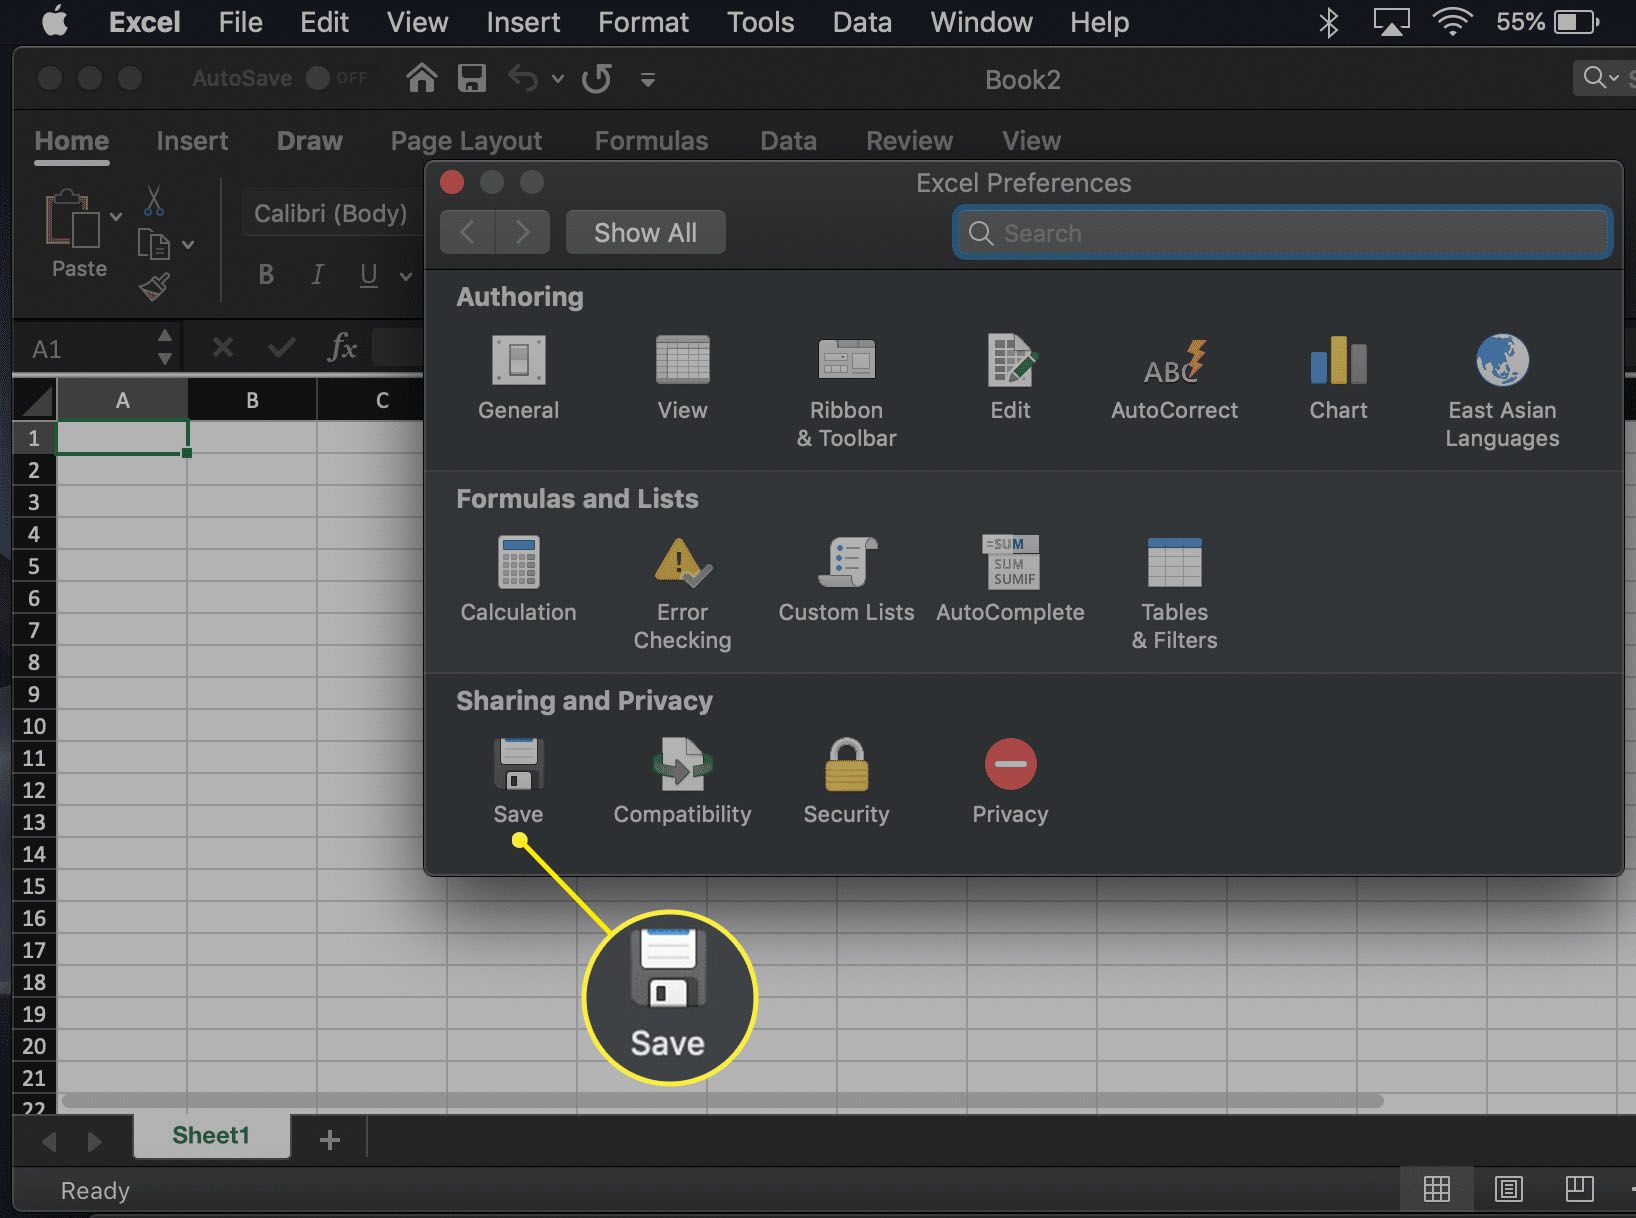Switch to Normal view in status bar
The height and width of the screenshot is (1218, 1636).
(x=1437, y=1189)
